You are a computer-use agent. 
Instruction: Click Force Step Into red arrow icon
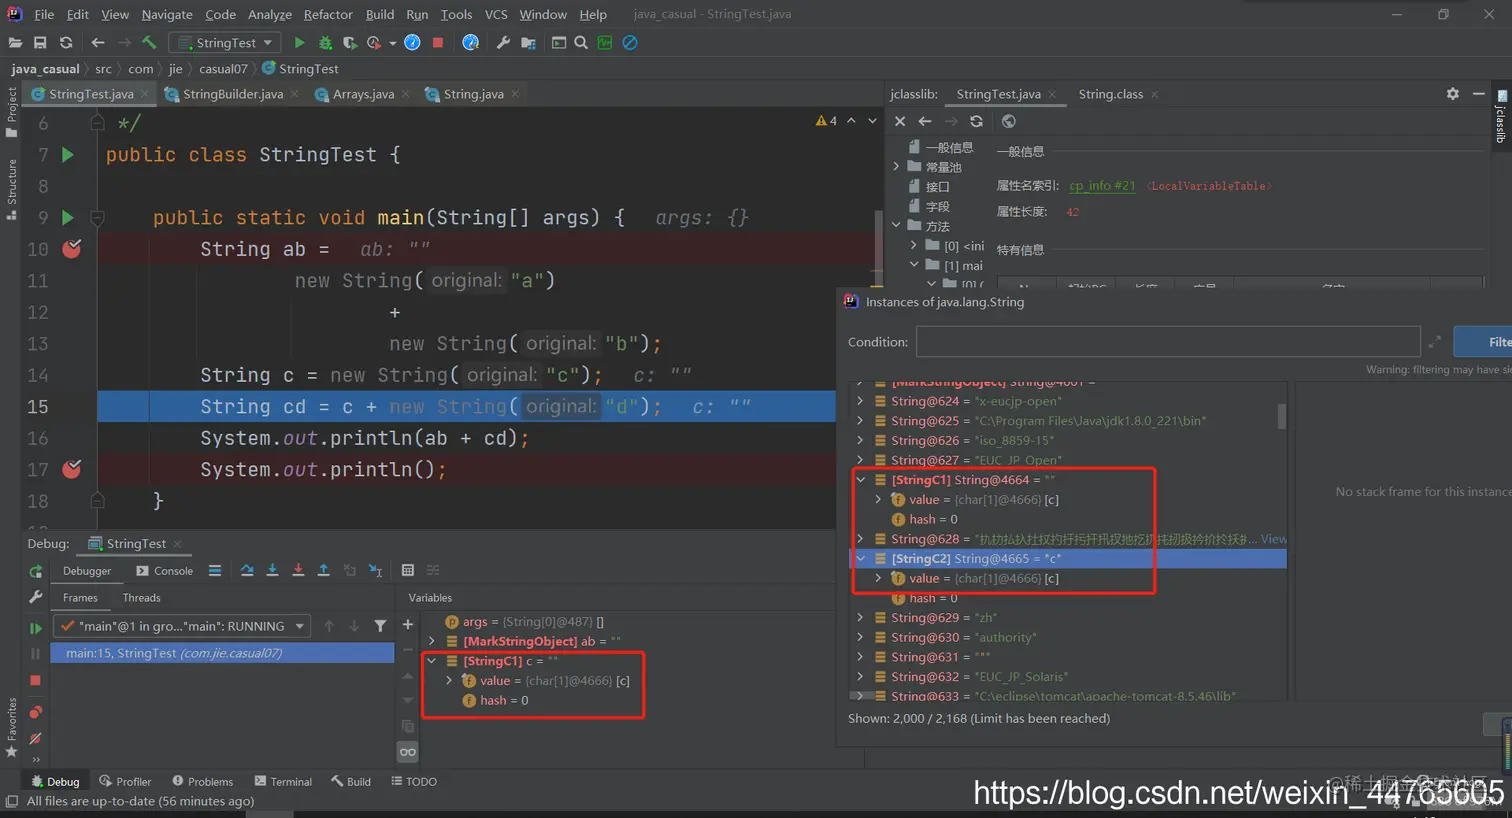coord(298,570)
